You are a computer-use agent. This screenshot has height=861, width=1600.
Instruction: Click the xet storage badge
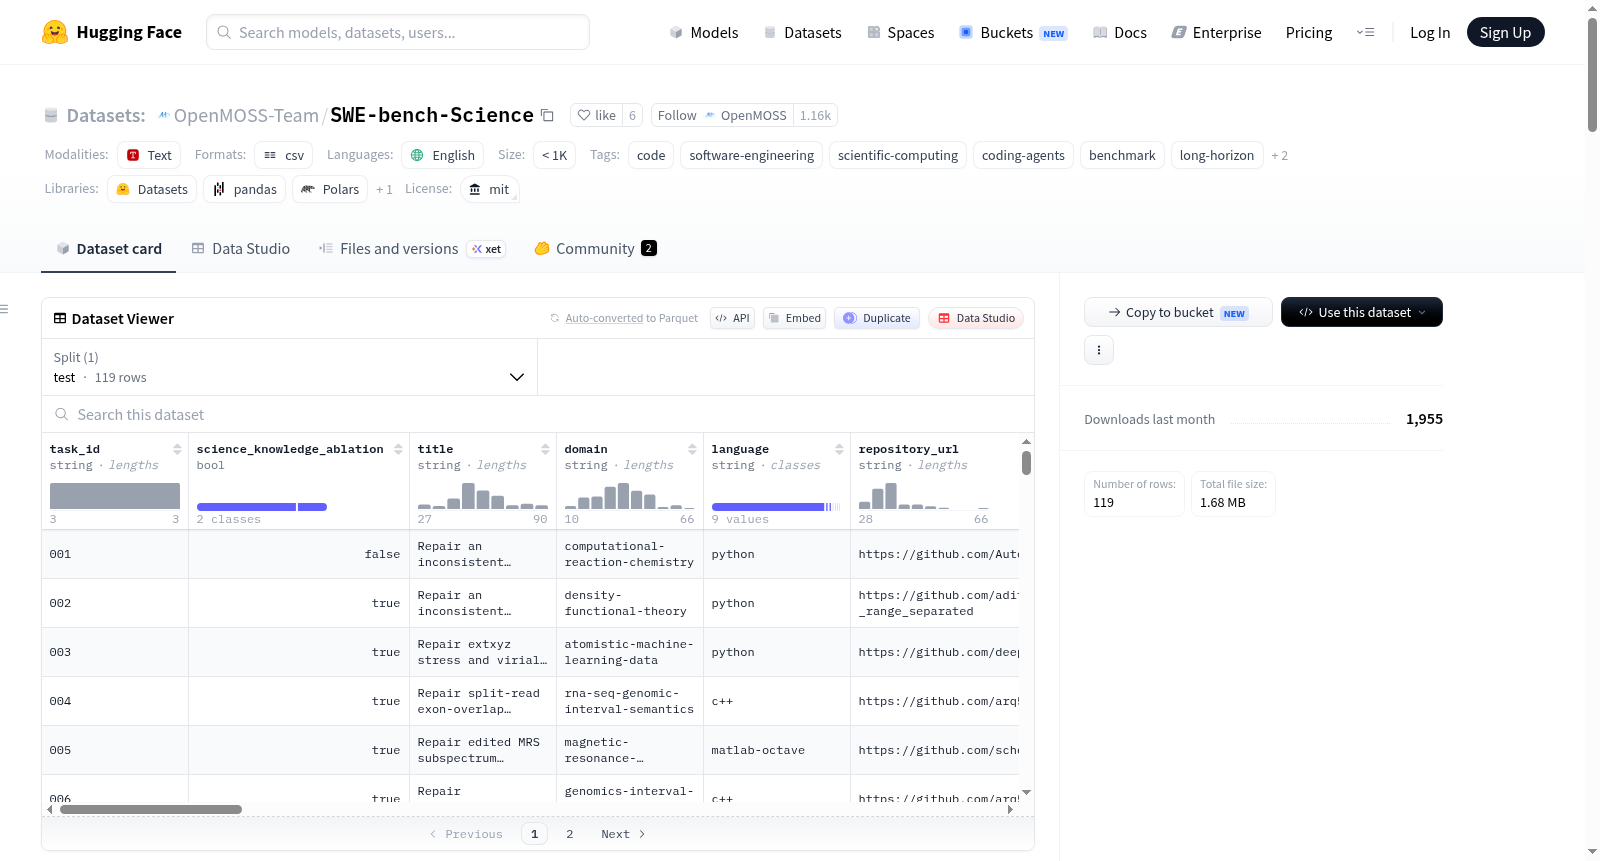[487, 249]
